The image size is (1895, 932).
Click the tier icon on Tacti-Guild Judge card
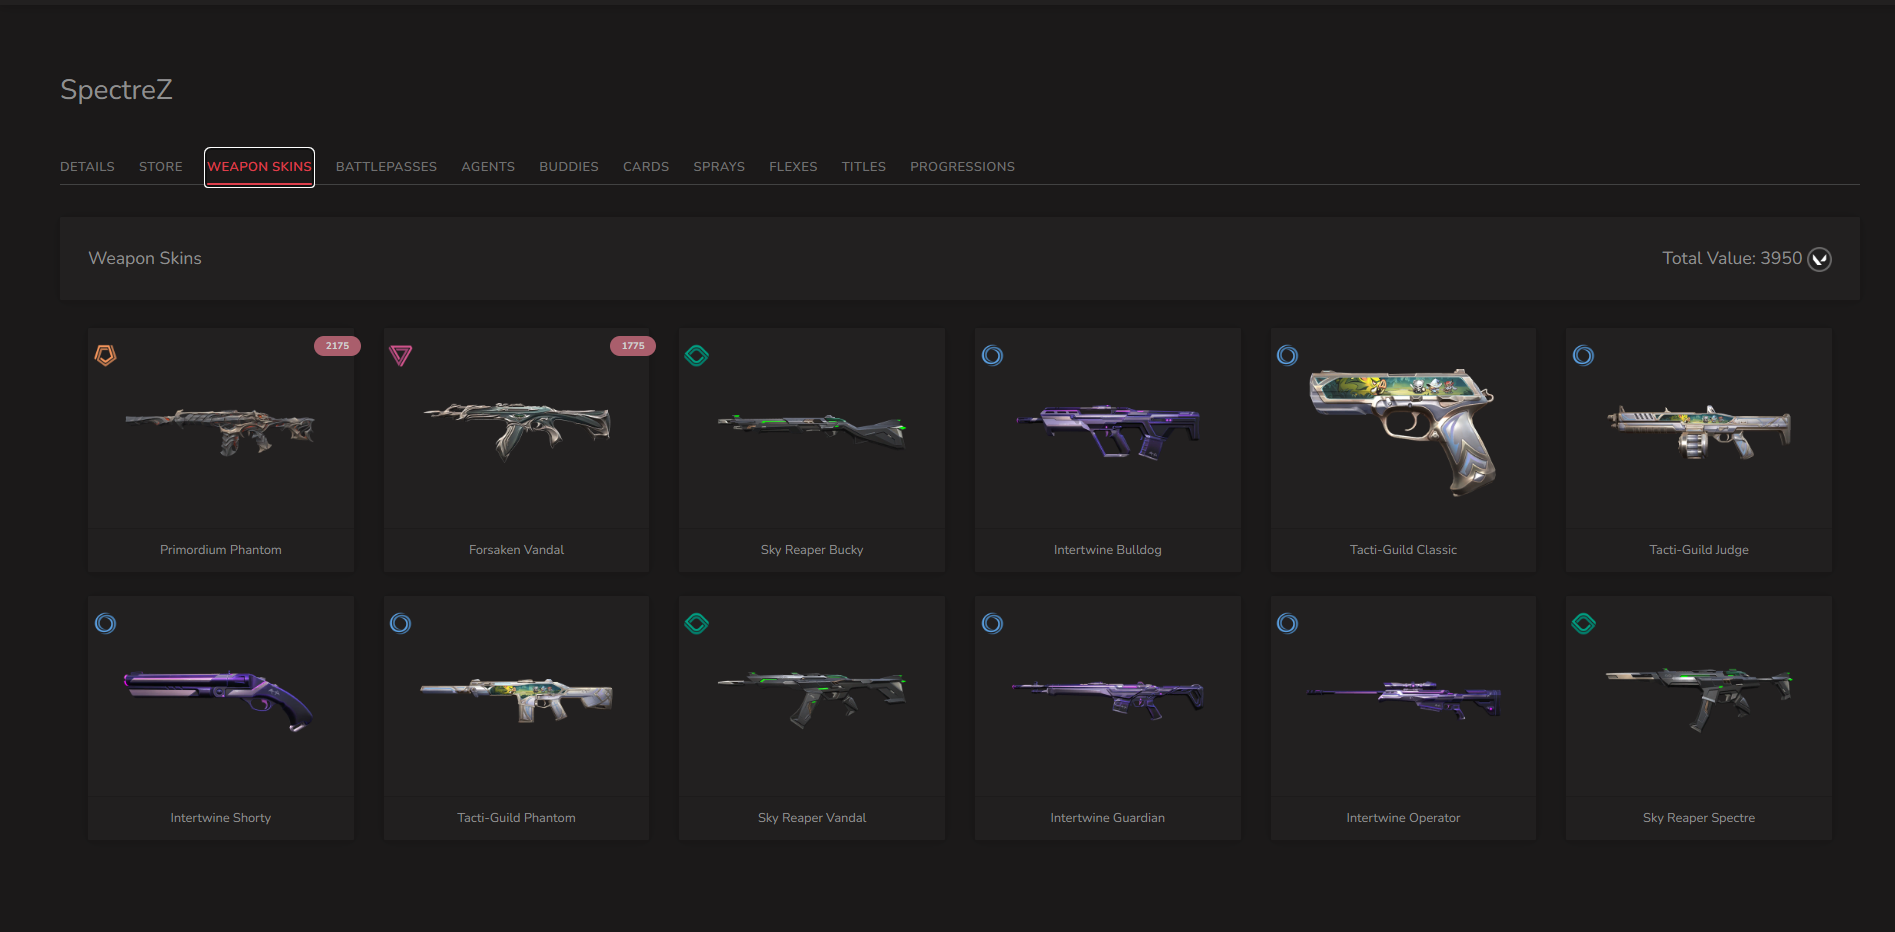[x=1584, y=355]
